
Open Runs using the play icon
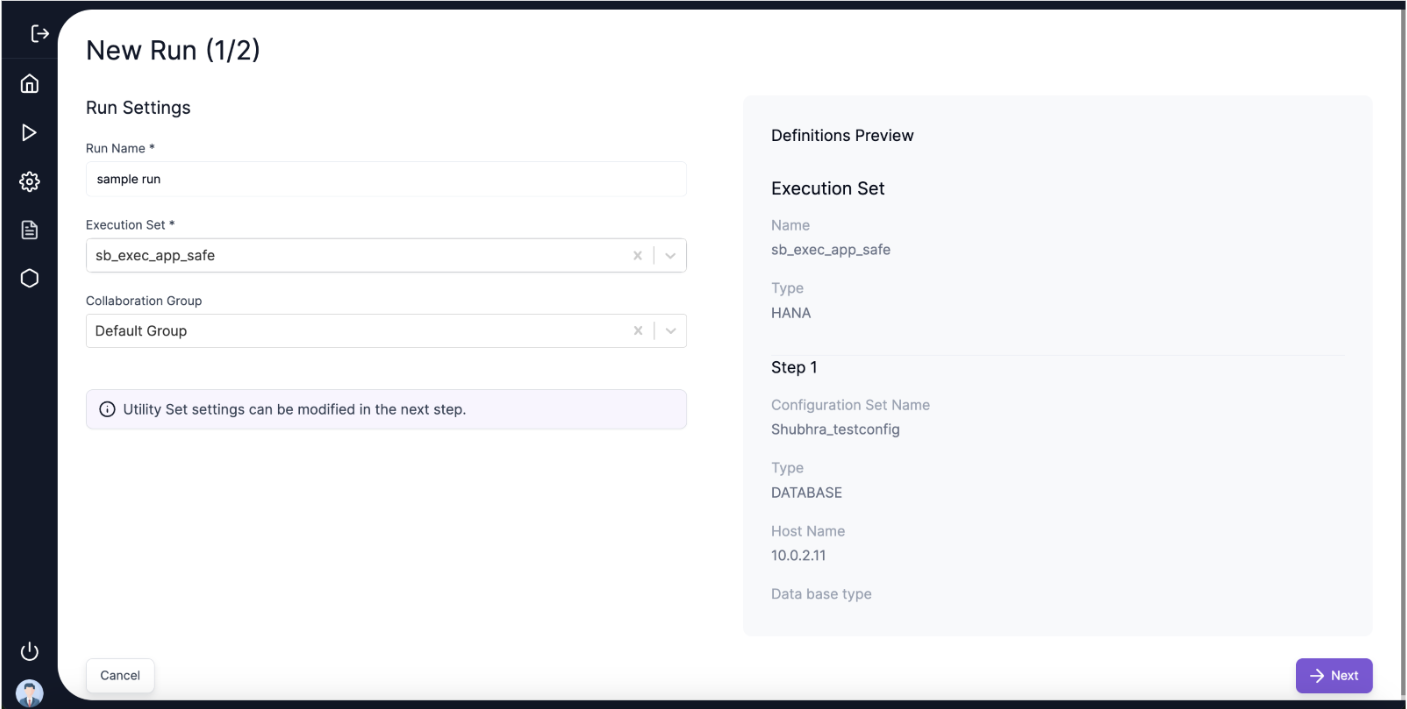[x=29, y=133]
